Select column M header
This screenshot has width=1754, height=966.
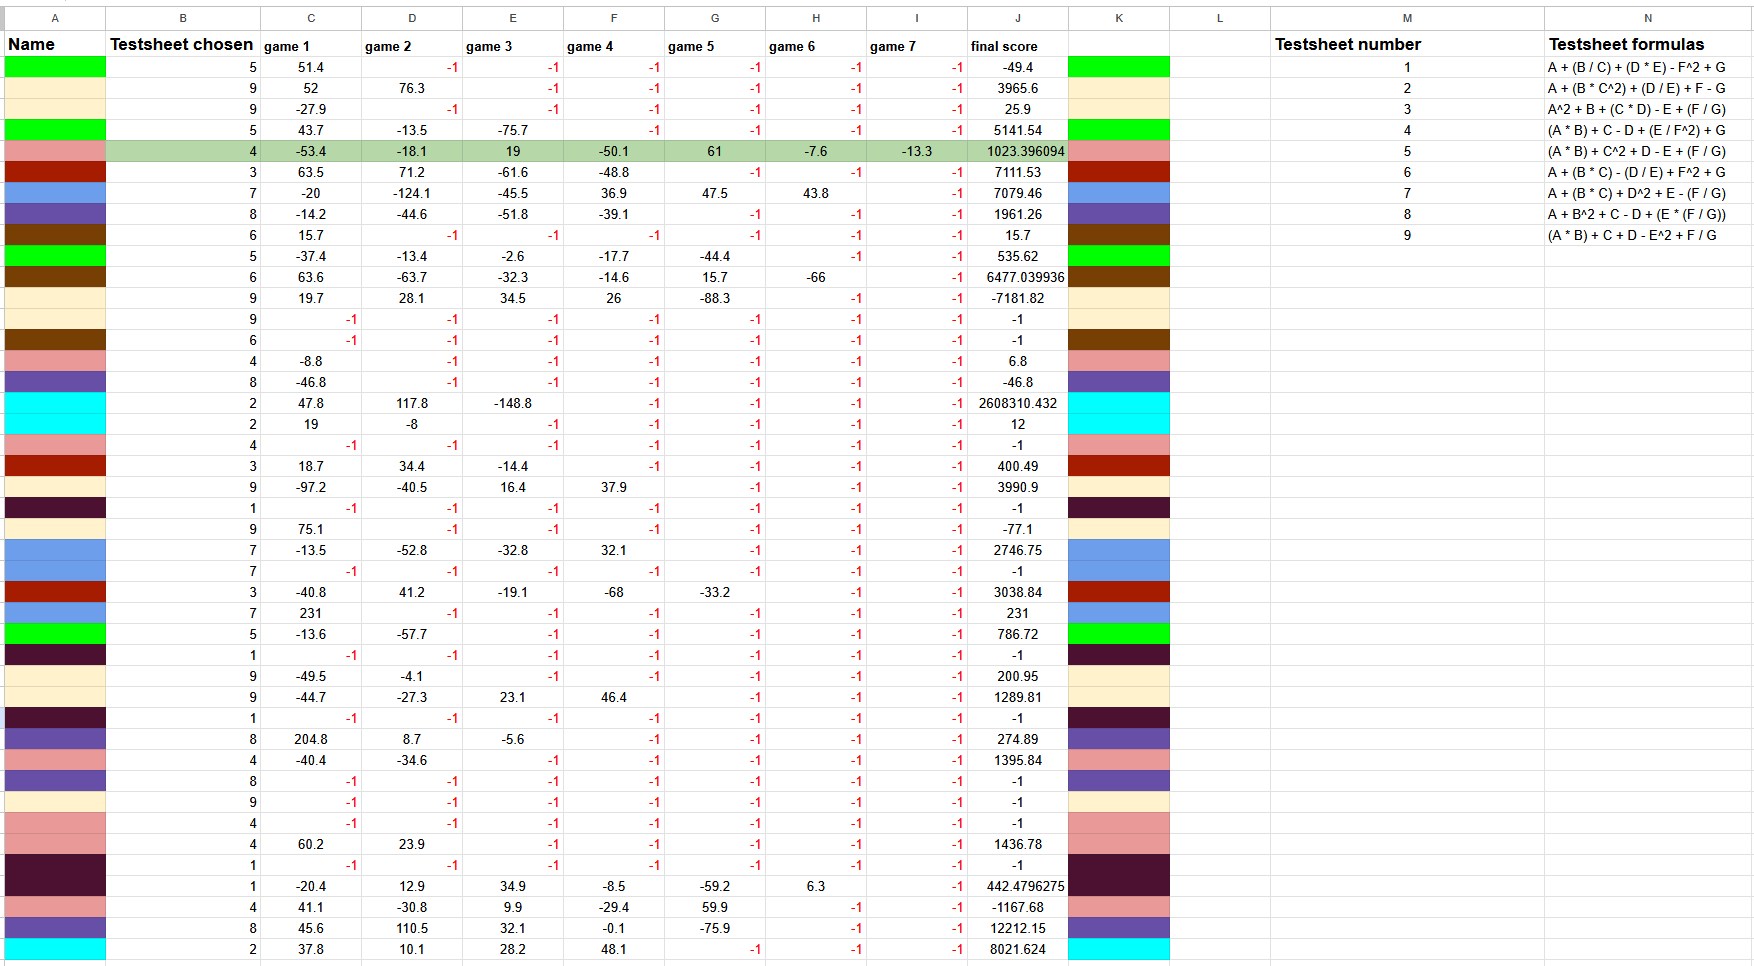click(1407, 18)
